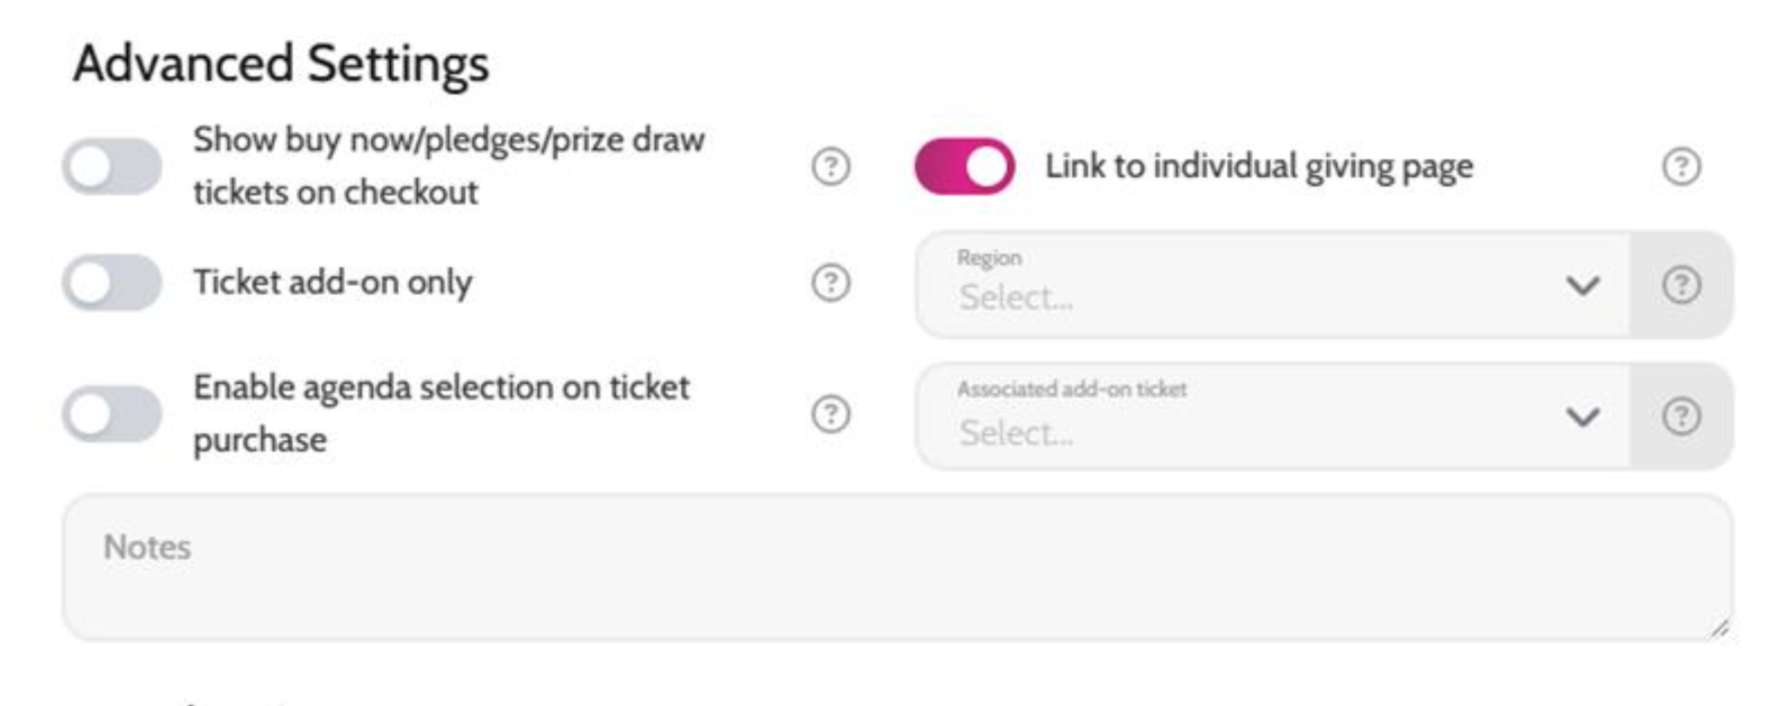Viewport: 1789px width, 706px height.
Task: Click question mark icon on Region field
Action: point(1681,285)
